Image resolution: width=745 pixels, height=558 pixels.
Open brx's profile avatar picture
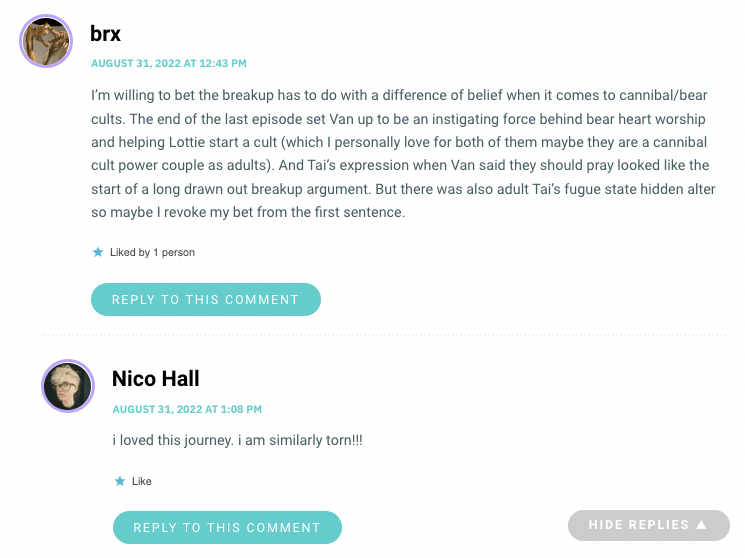46,41
